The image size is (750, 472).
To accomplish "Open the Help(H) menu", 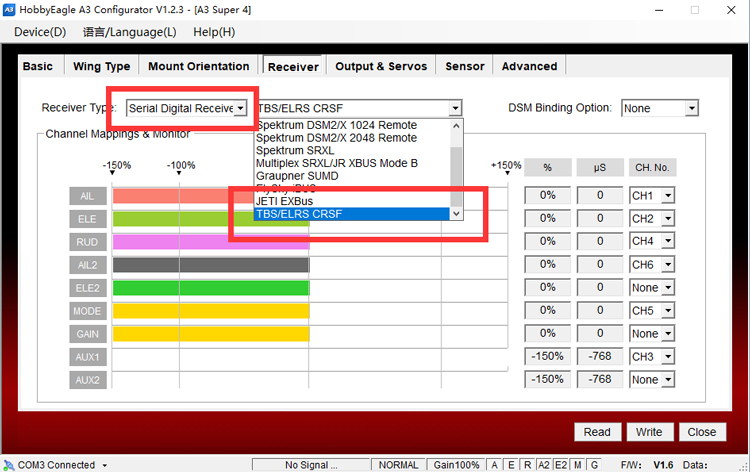I will point(214,32).
